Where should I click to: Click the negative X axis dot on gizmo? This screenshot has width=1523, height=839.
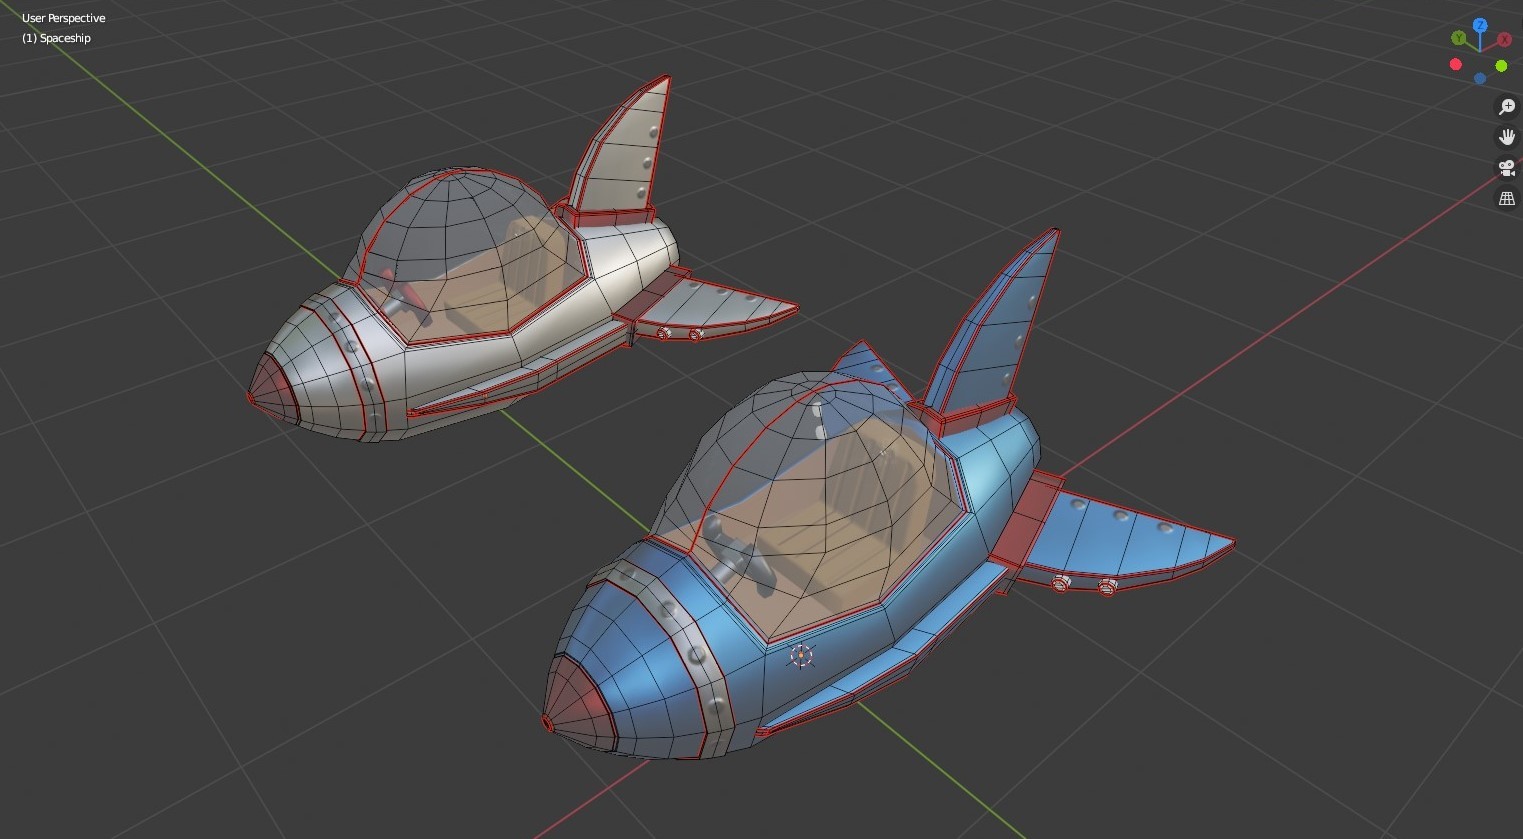pos(1456,64)
